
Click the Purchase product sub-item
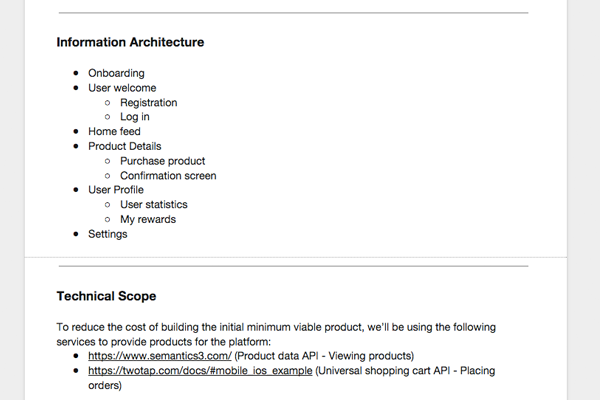pos(163,161)
